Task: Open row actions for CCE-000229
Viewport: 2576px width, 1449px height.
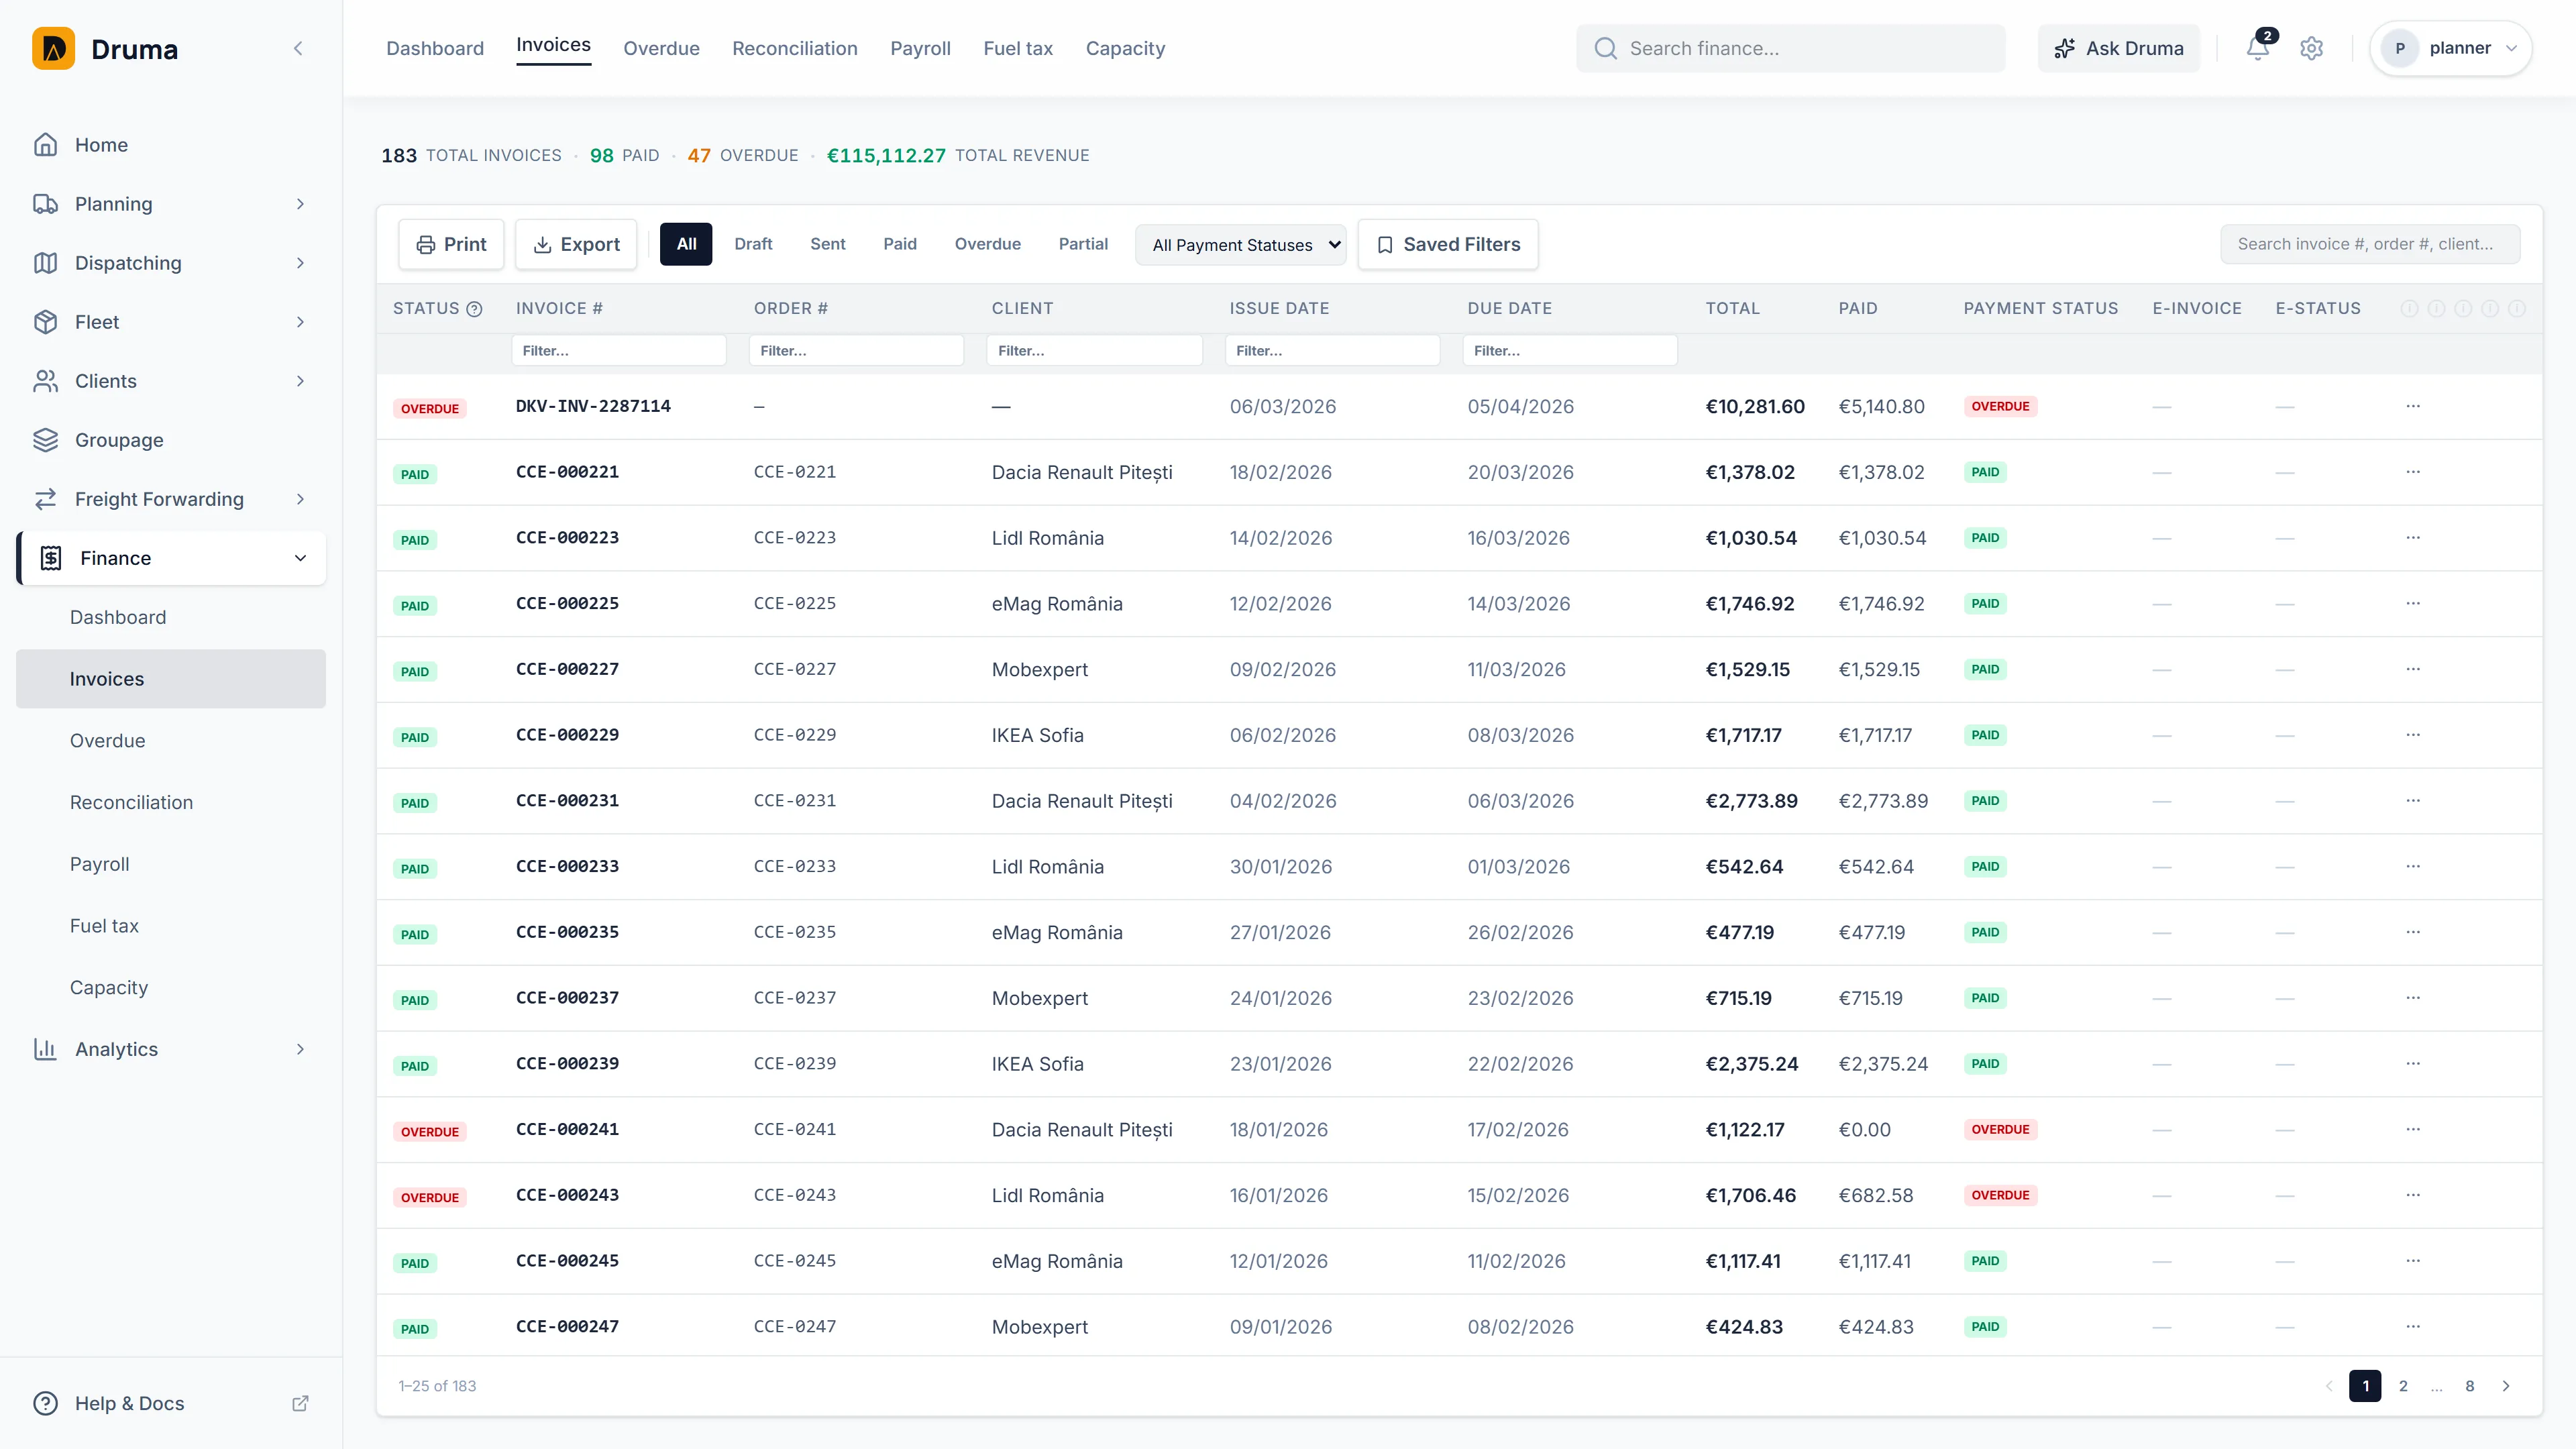Action: click(x=2413, y=735)
